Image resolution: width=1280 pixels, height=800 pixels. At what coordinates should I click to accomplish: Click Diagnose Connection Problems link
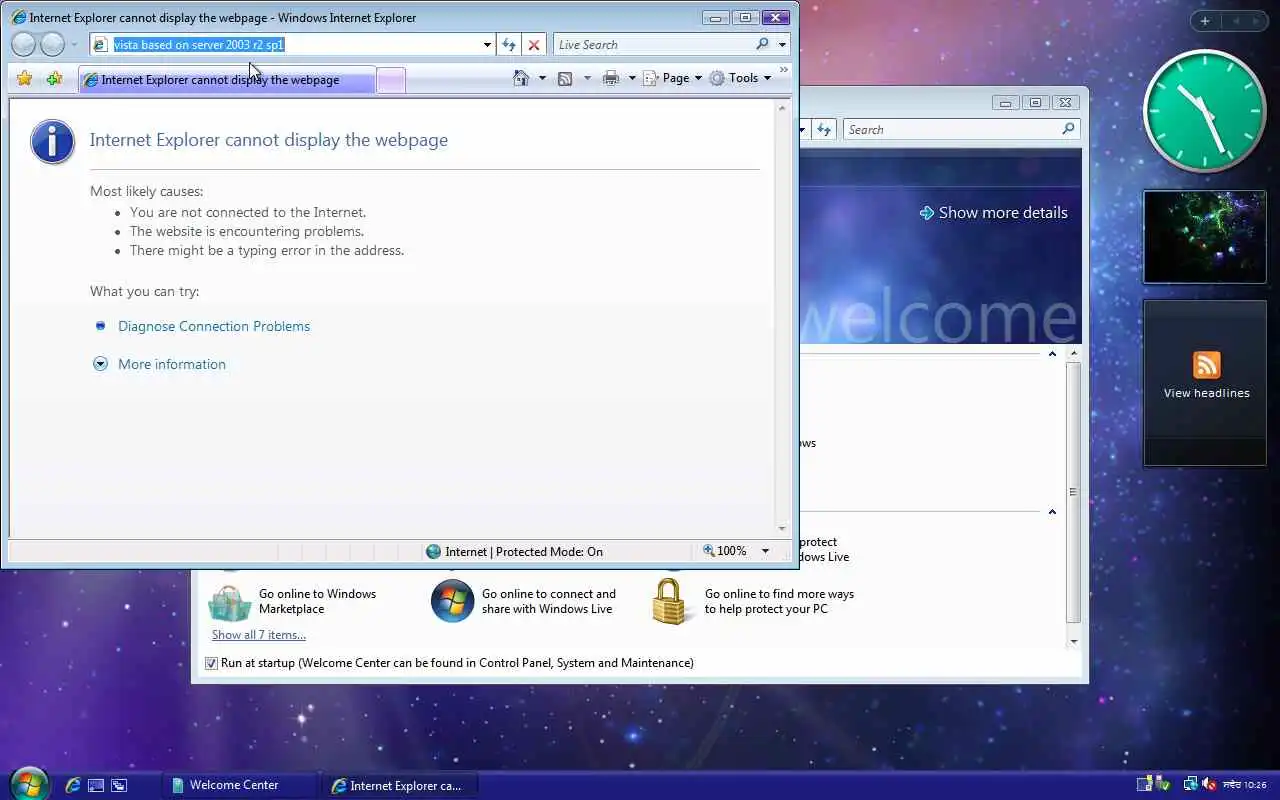[214, 326]
